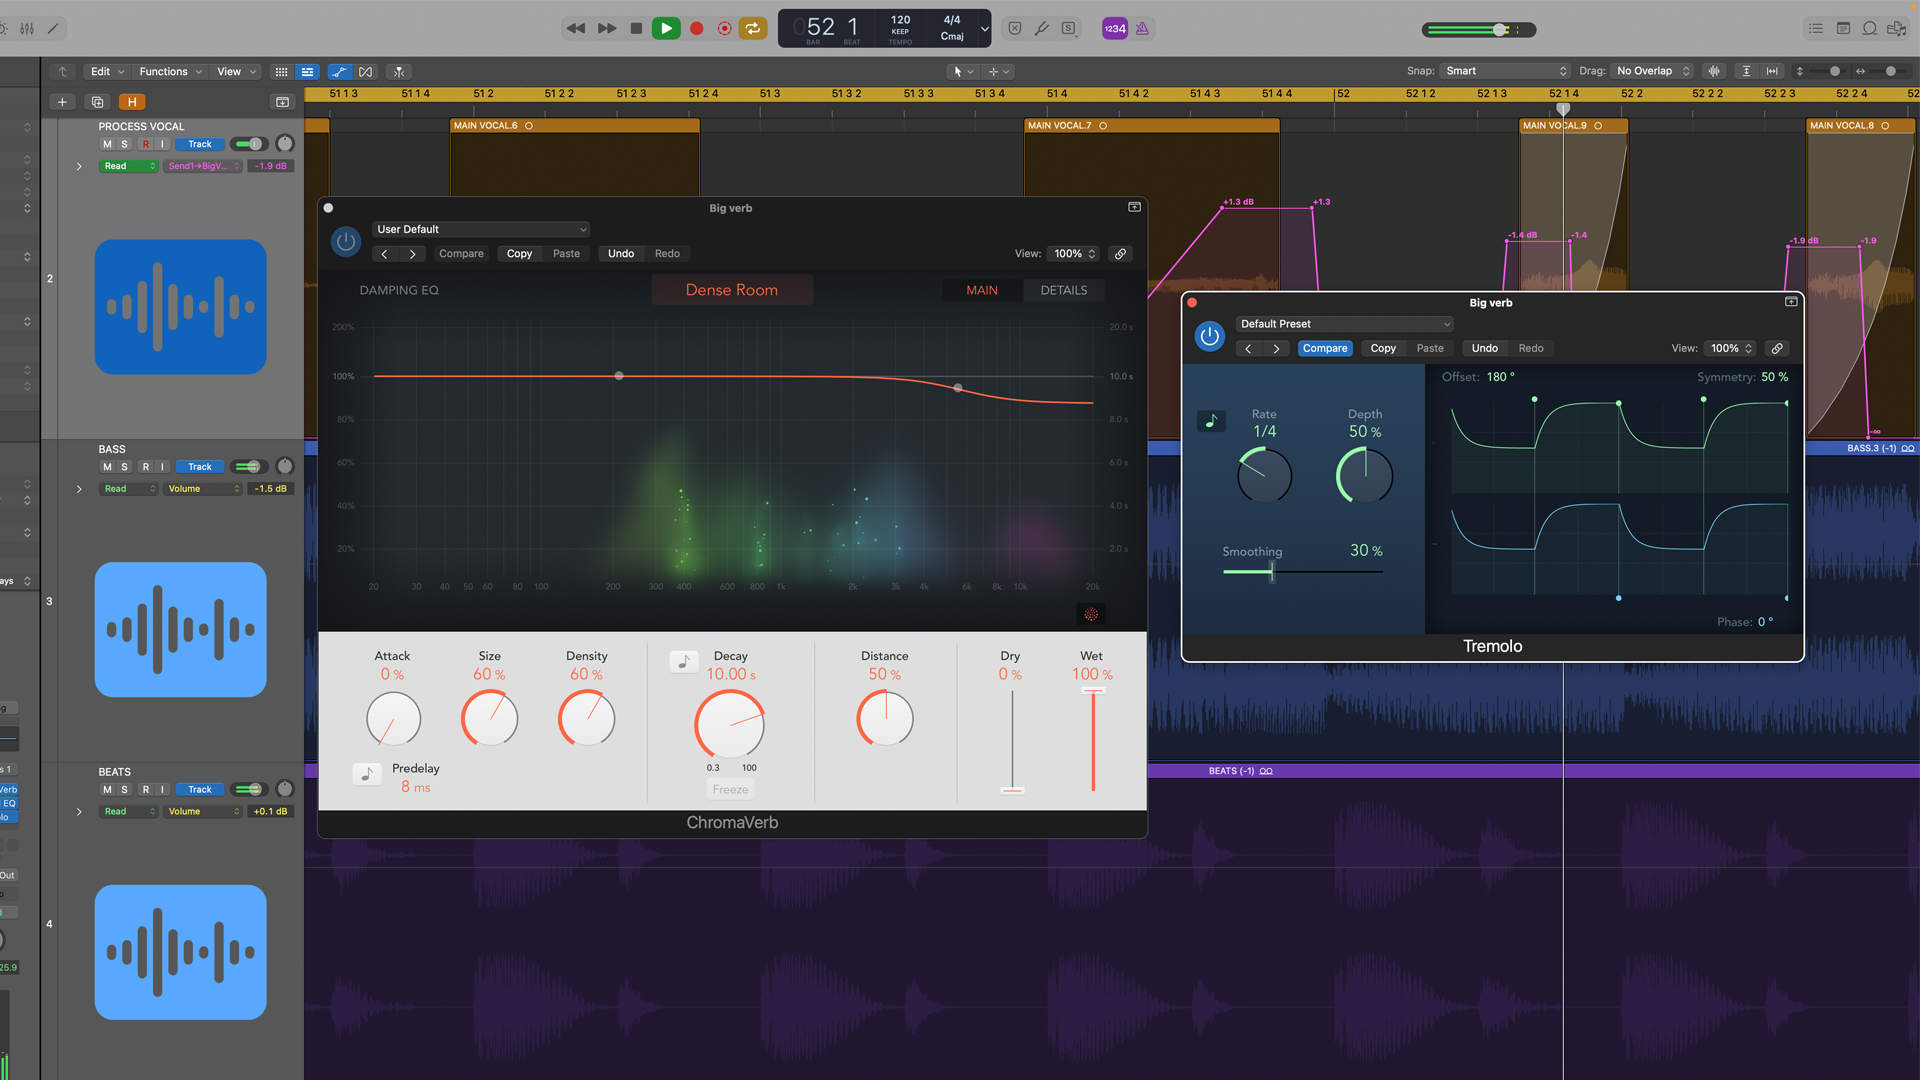1920x1080 pixels.
Task: Toggle the Flex view button
Action: (x=366, y=71)
